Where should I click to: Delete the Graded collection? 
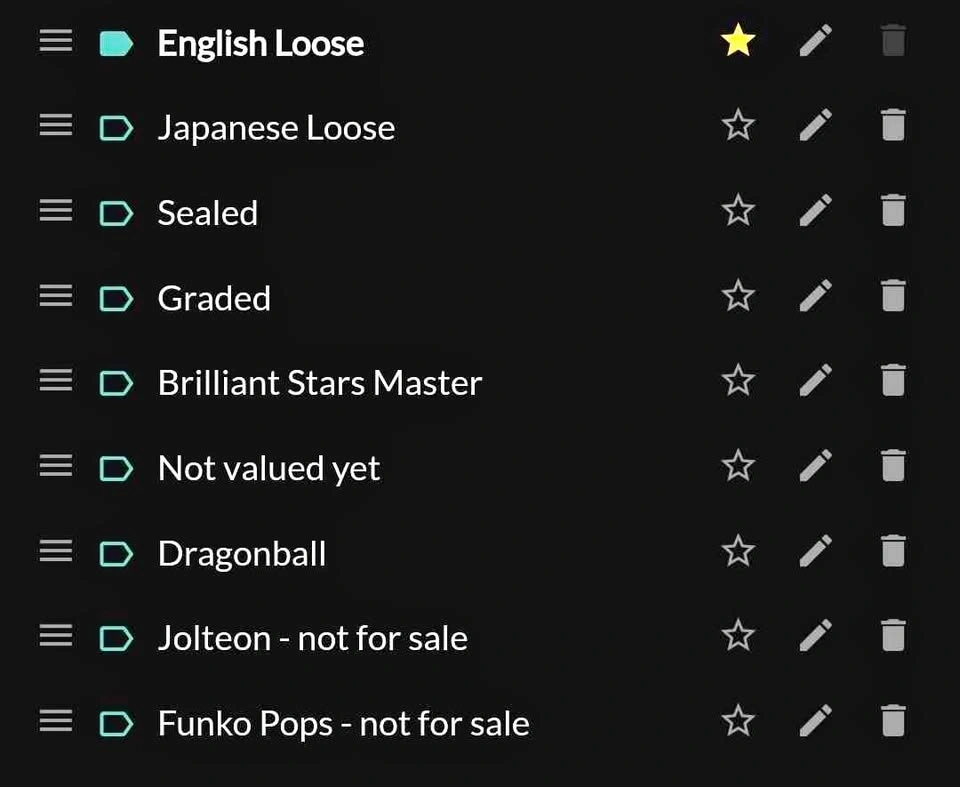893,295
